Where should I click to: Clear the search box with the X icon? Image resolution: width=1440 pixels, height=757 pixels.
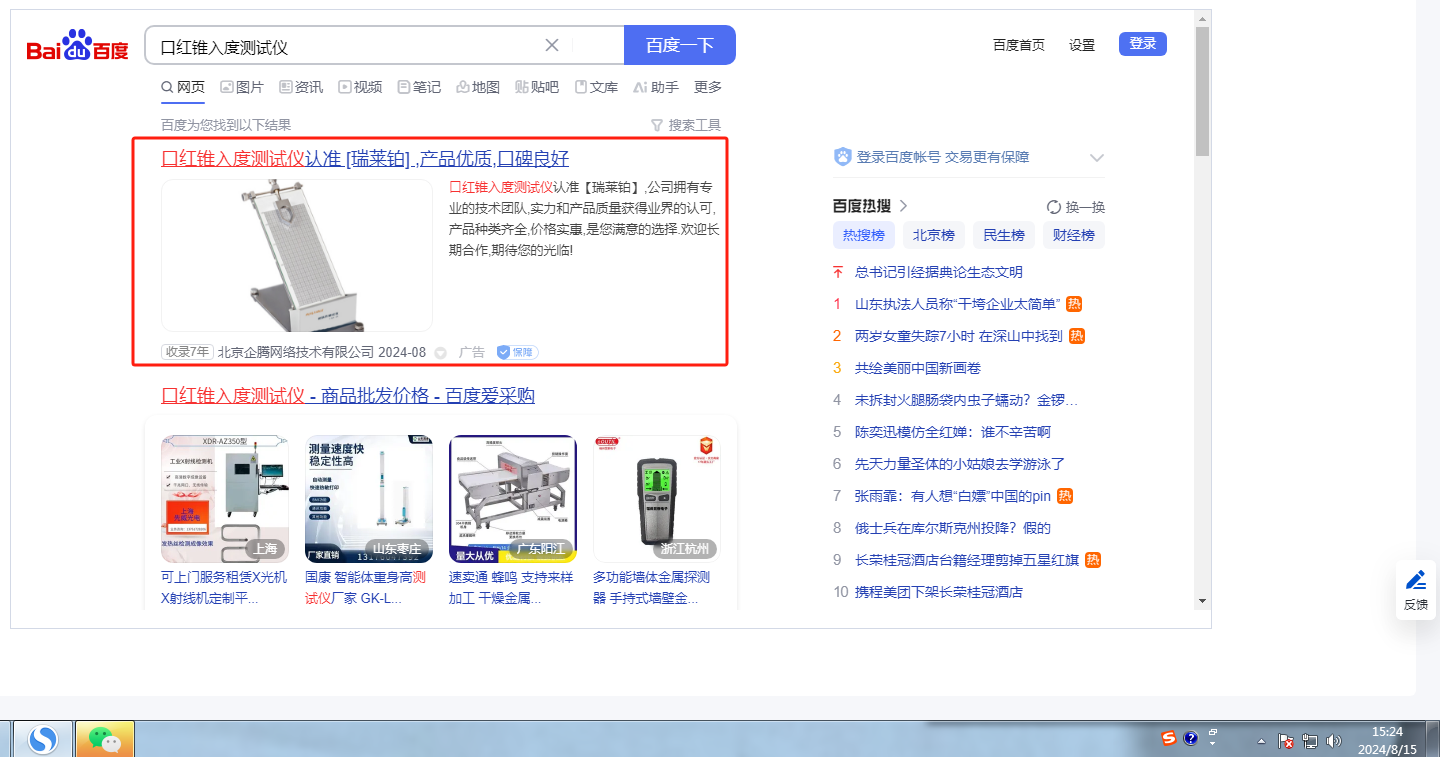click(552, 45)
